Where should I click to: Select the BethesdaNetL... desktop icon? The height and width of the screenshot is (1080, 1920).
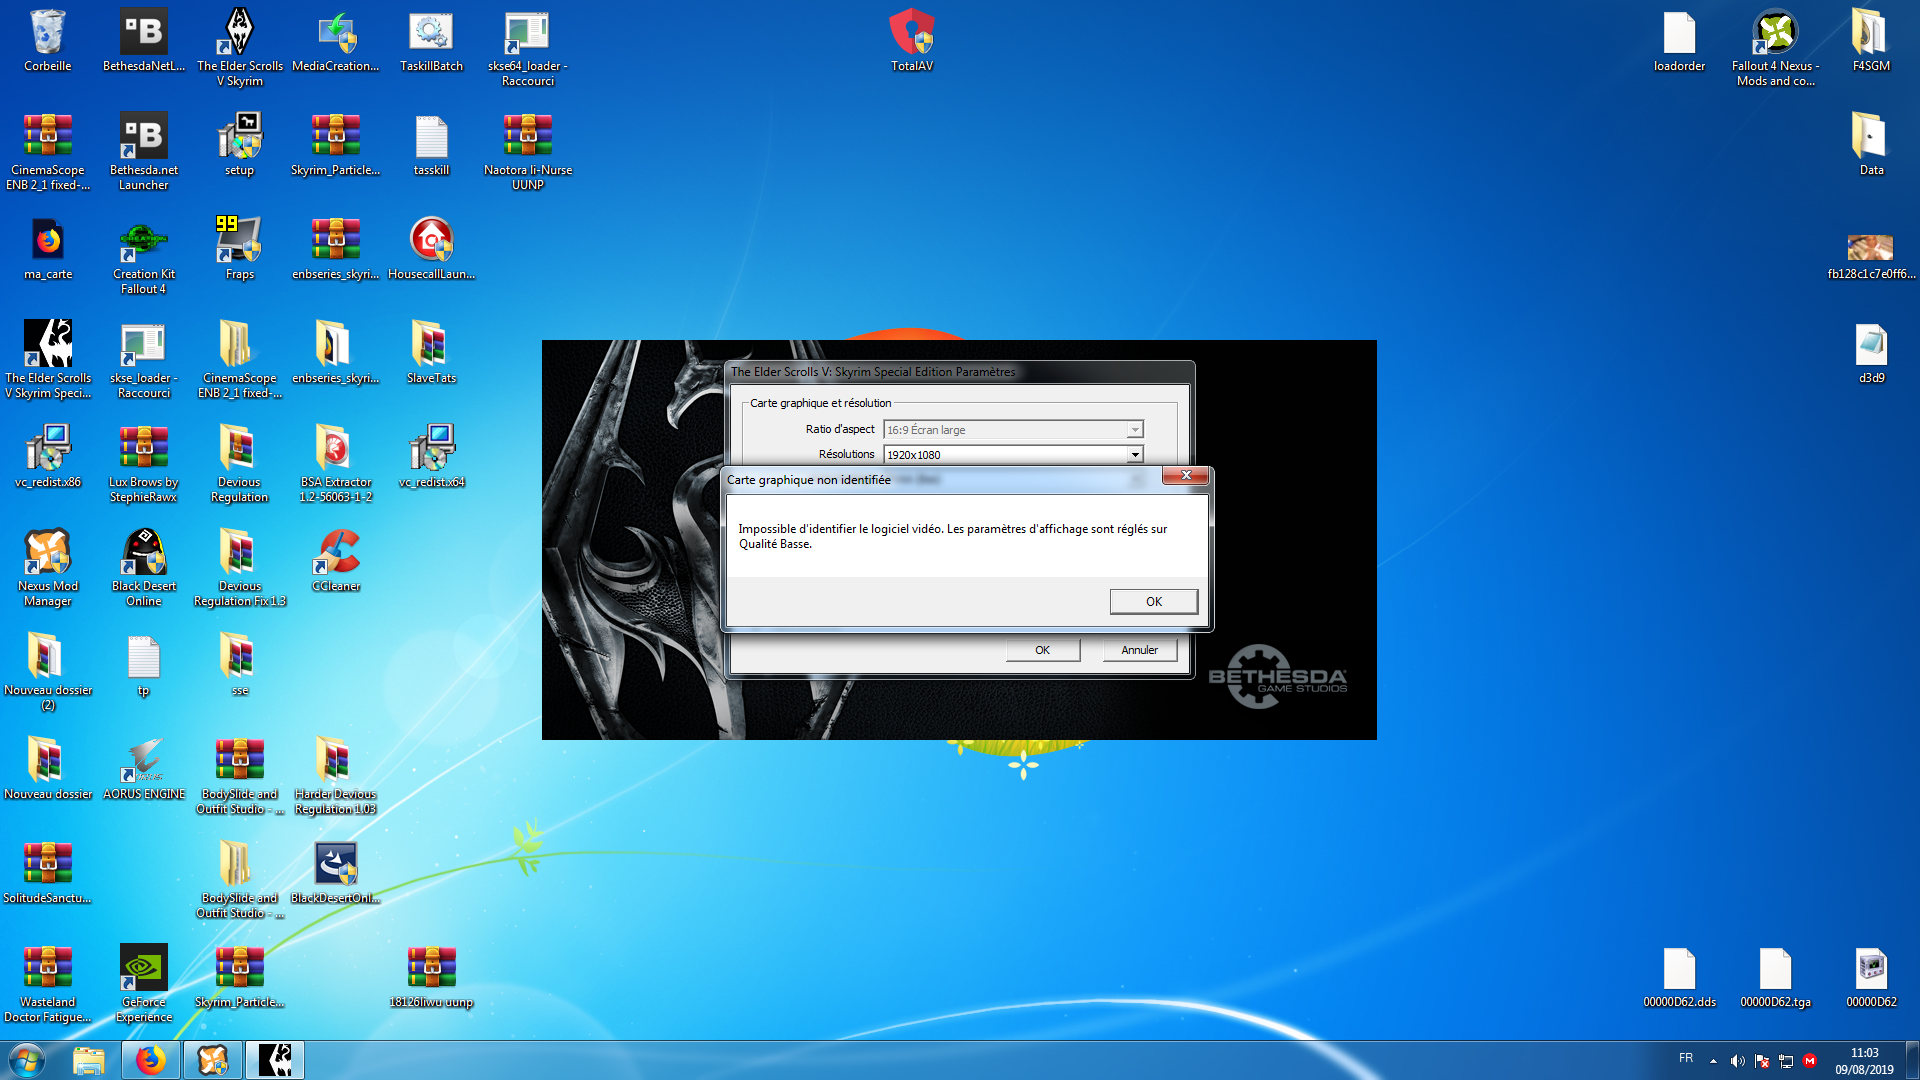[x=144, y=42]
